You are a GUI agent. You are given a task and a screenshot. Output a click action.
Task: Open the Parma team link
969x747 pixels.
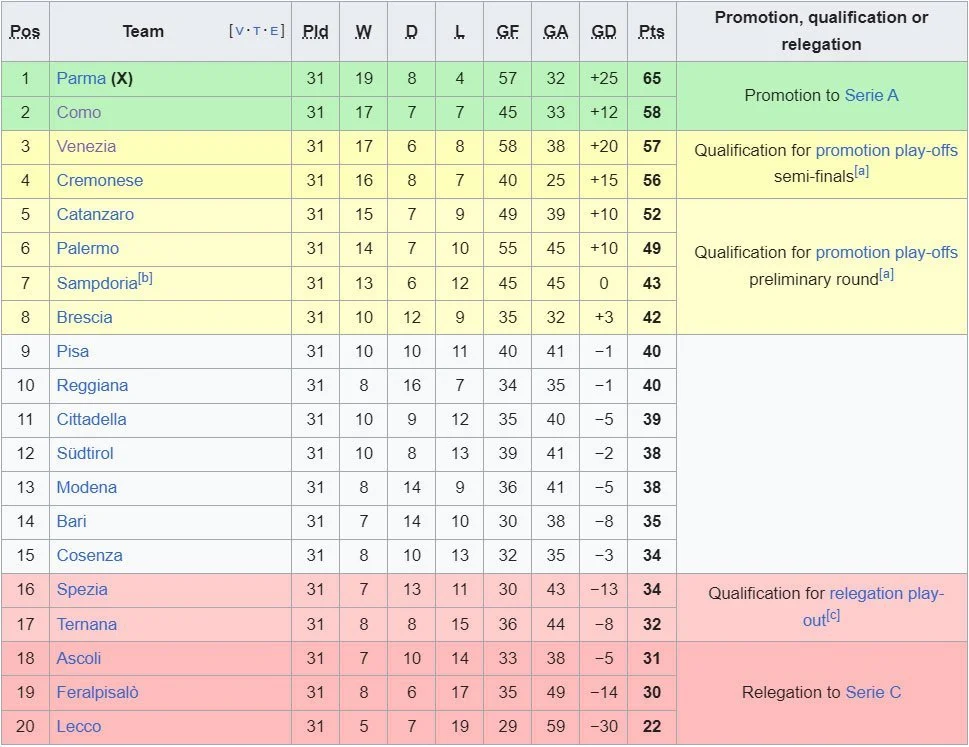pos(81,78)
